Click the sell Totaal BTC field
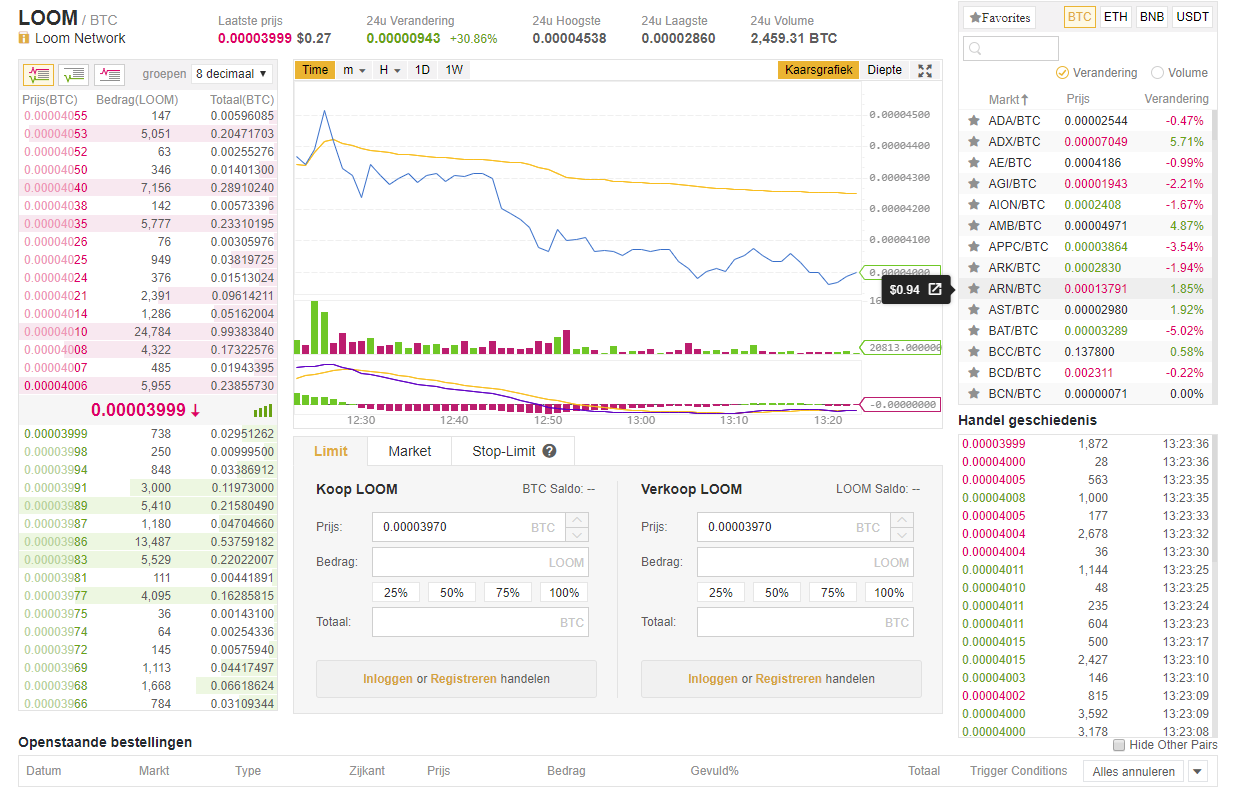The image size is (1233, 799). (805, 622)
